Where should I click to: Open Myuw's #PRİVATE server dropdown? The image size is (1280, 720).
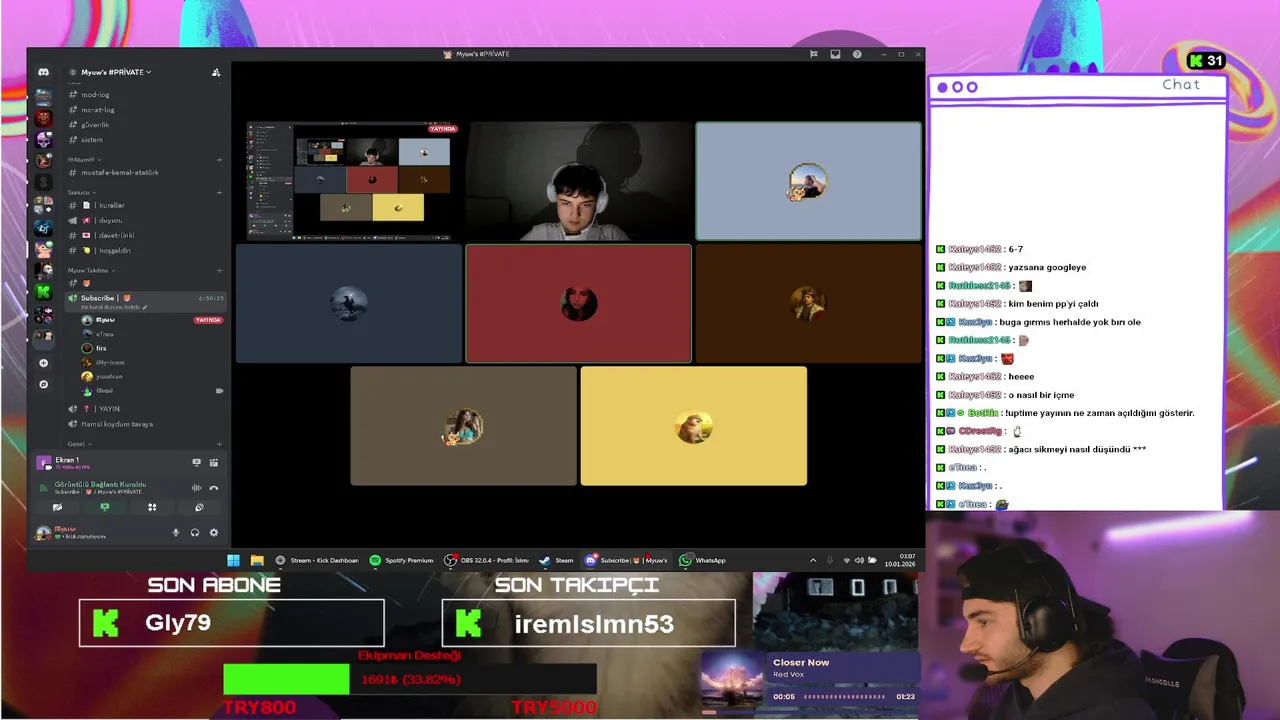(x=116, y=72)
